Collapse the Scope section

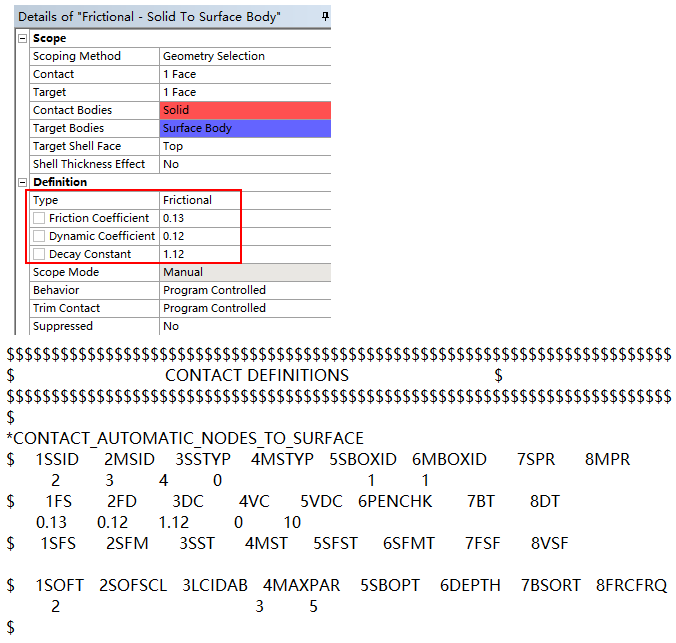[22, 38]
